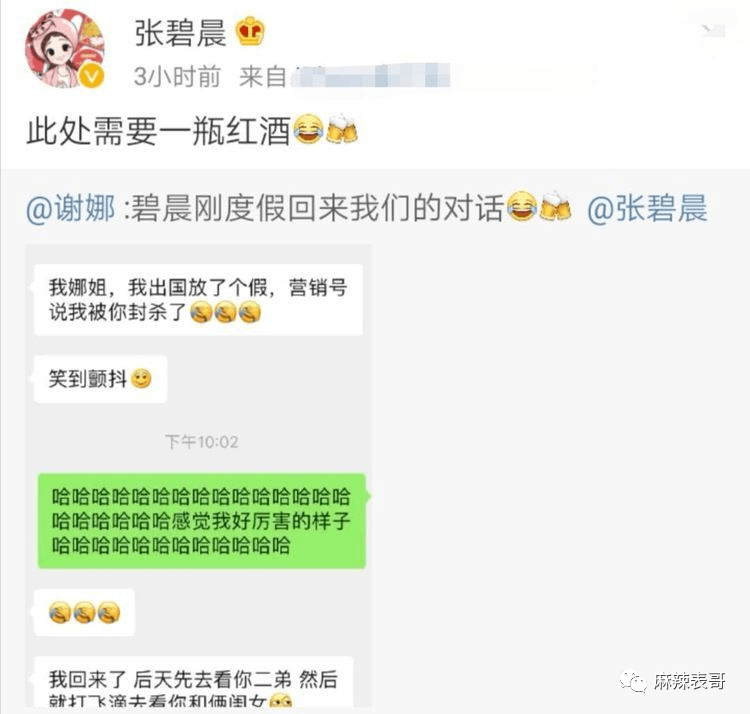This screenshot has height=714, width=750.
Task: Open 张碧晨's profile avatar
Action: point(65,49)
